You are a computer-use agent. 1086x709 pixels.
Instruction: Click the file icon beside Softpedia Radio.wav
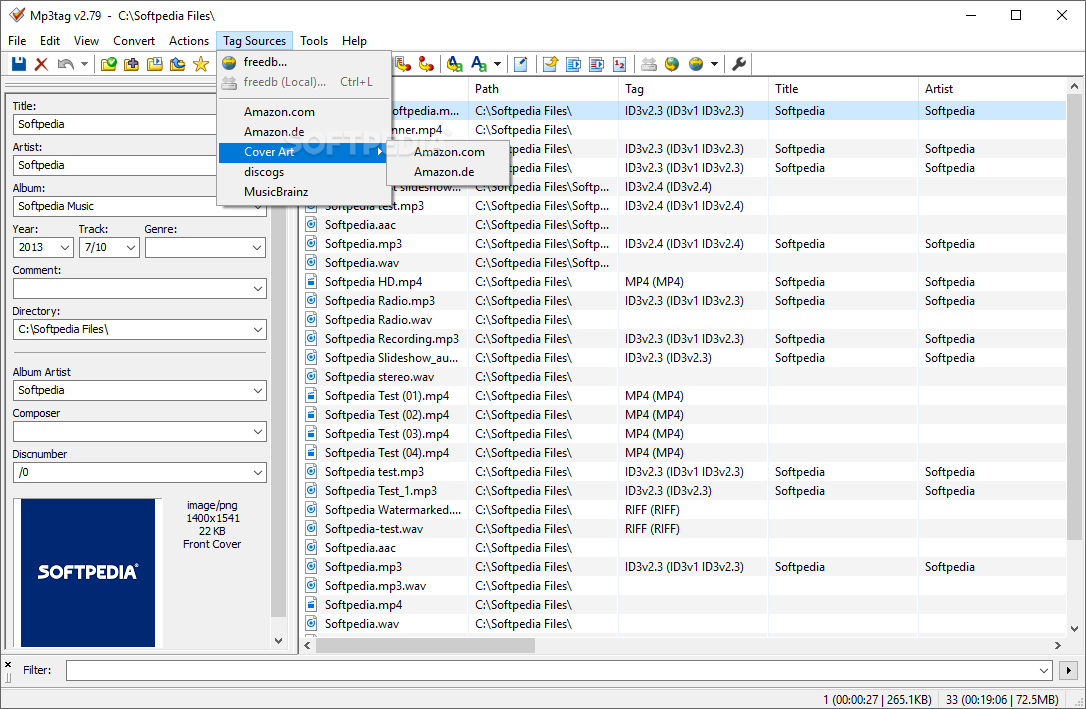click(x=312, y=320)
